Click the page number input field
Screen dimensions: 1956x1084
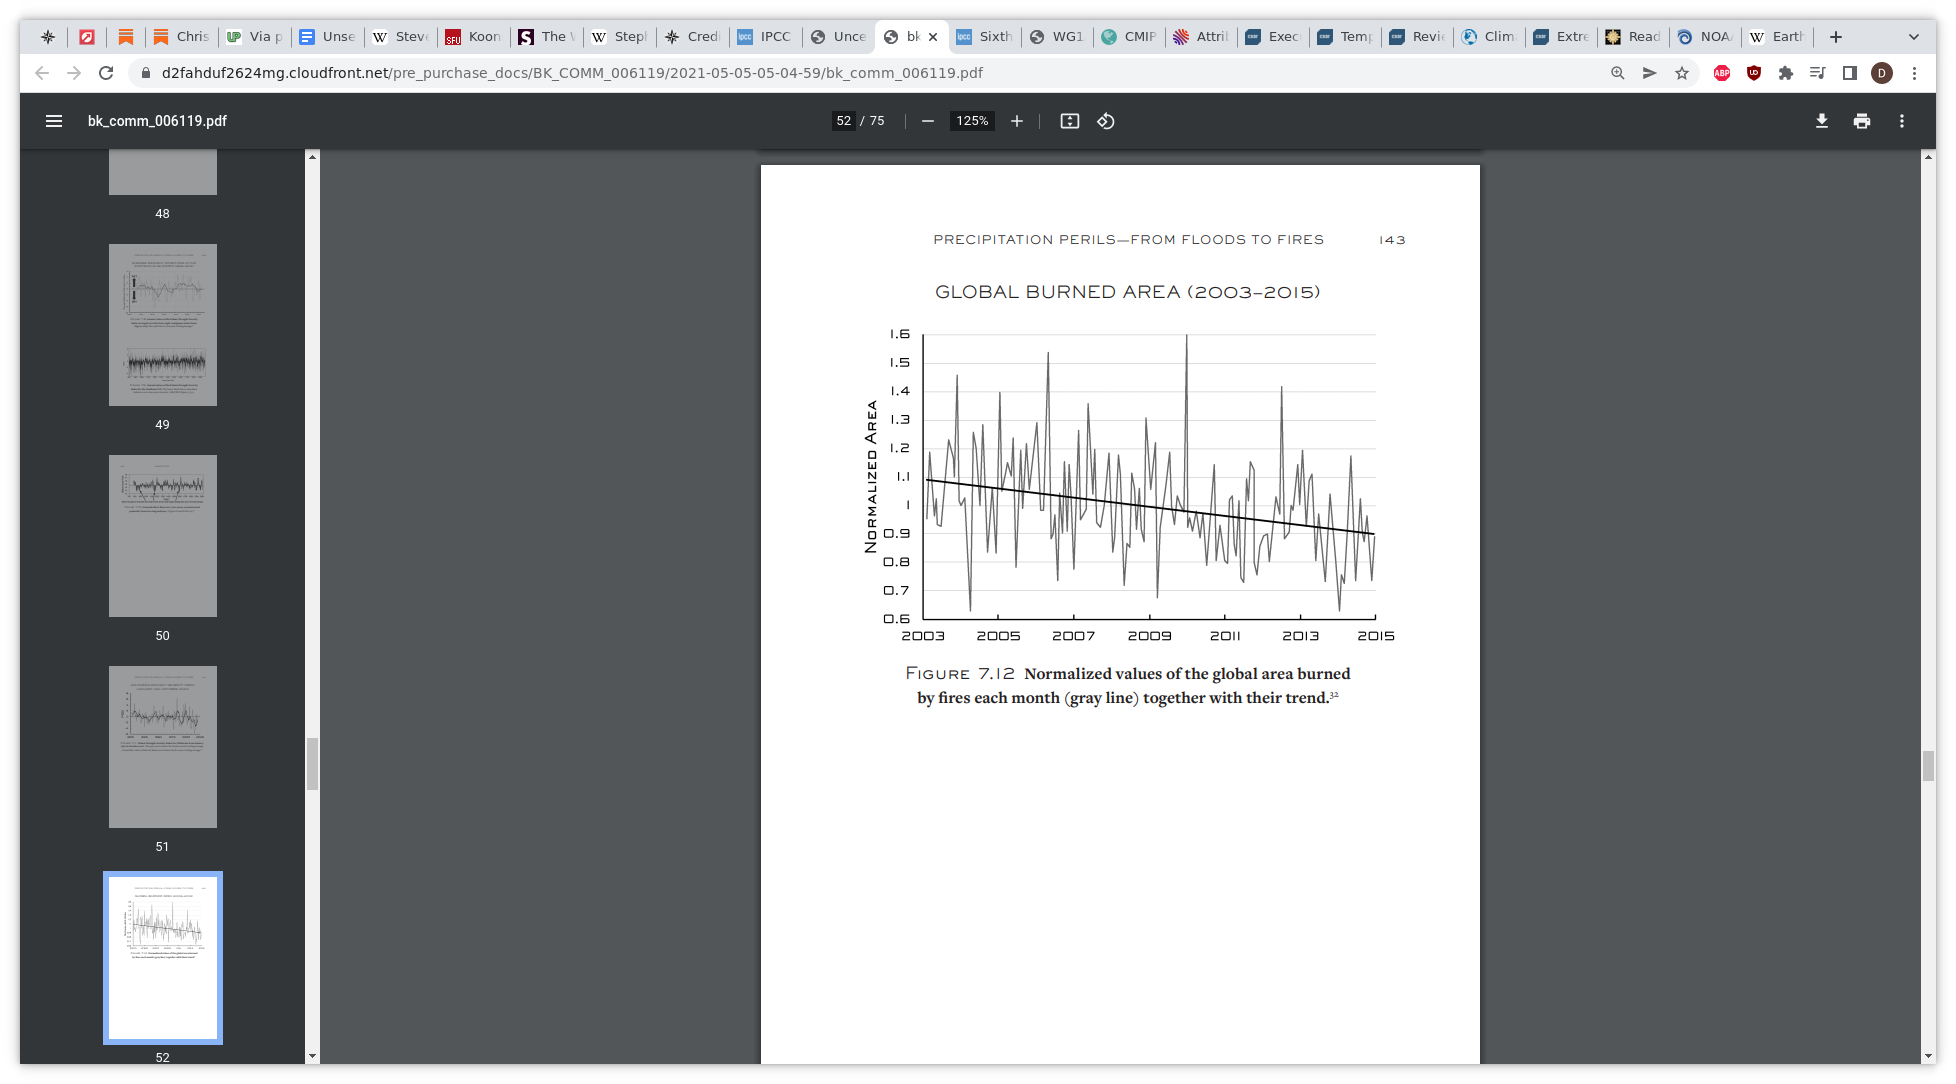coord(844,121)
